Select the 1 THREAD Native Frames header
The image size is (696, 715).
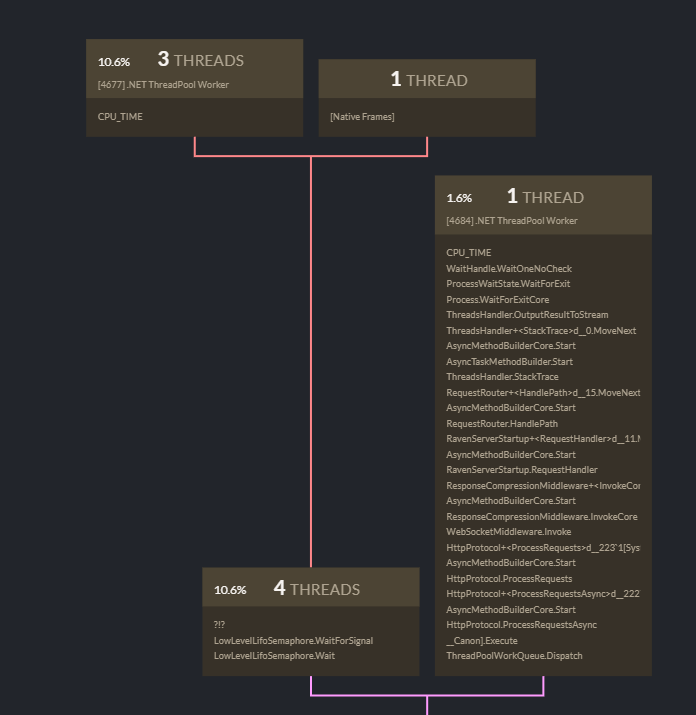click(x=427, y=78)
